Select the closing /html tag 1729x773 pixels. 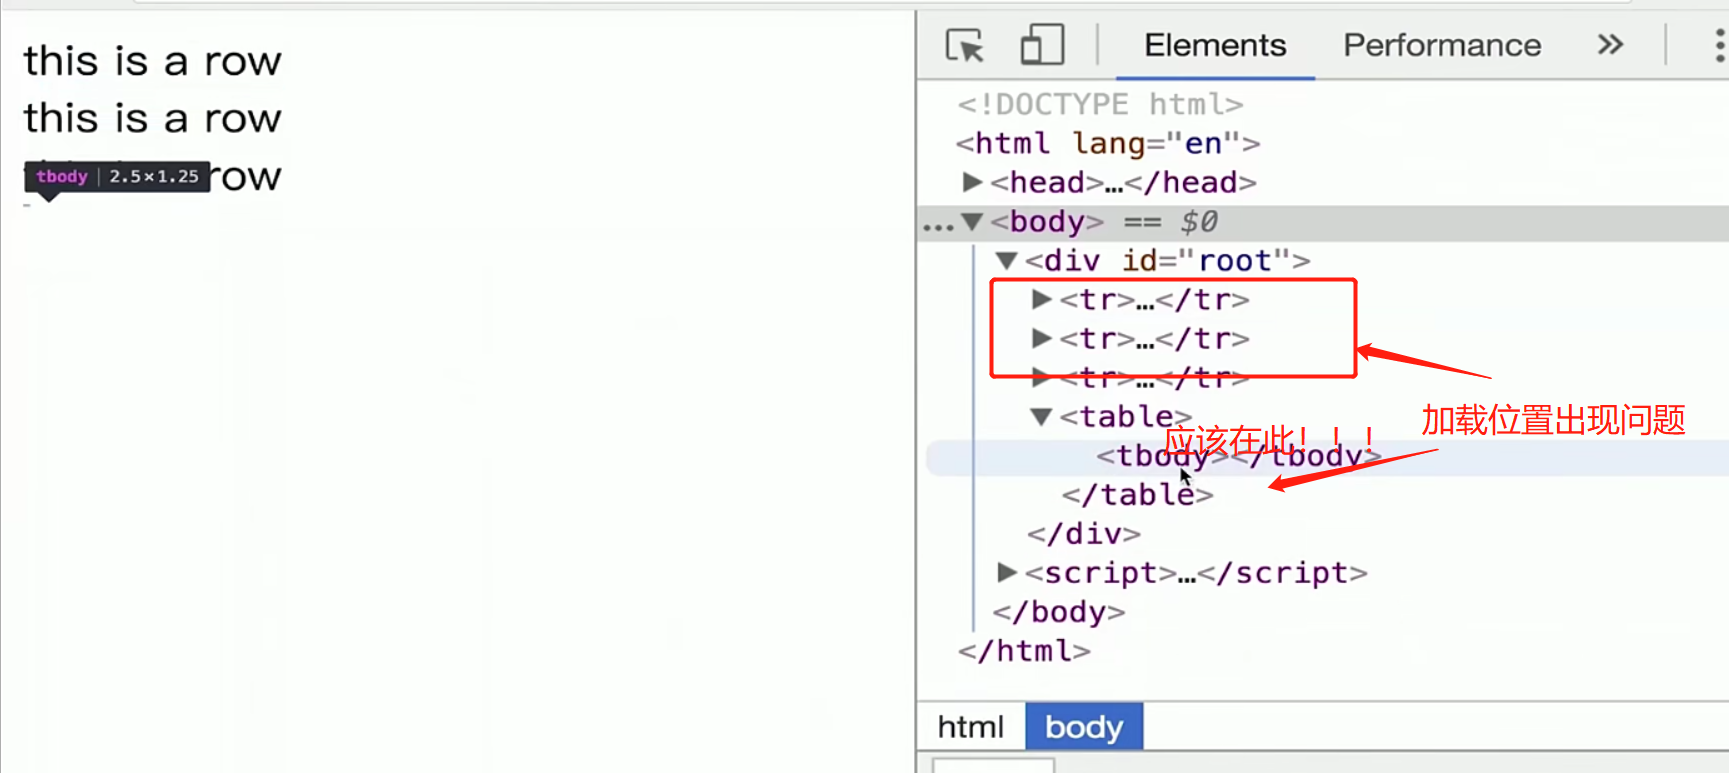point(1024,651)
